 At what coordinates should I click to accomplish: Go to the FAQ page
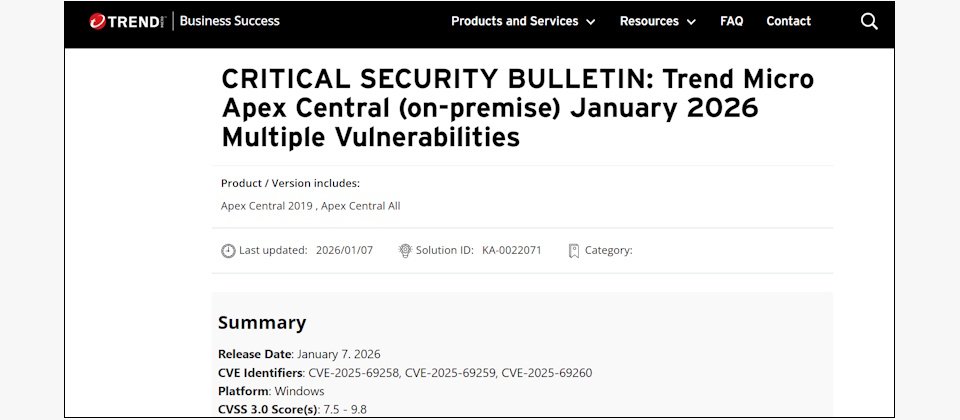(x=731, y=21)
